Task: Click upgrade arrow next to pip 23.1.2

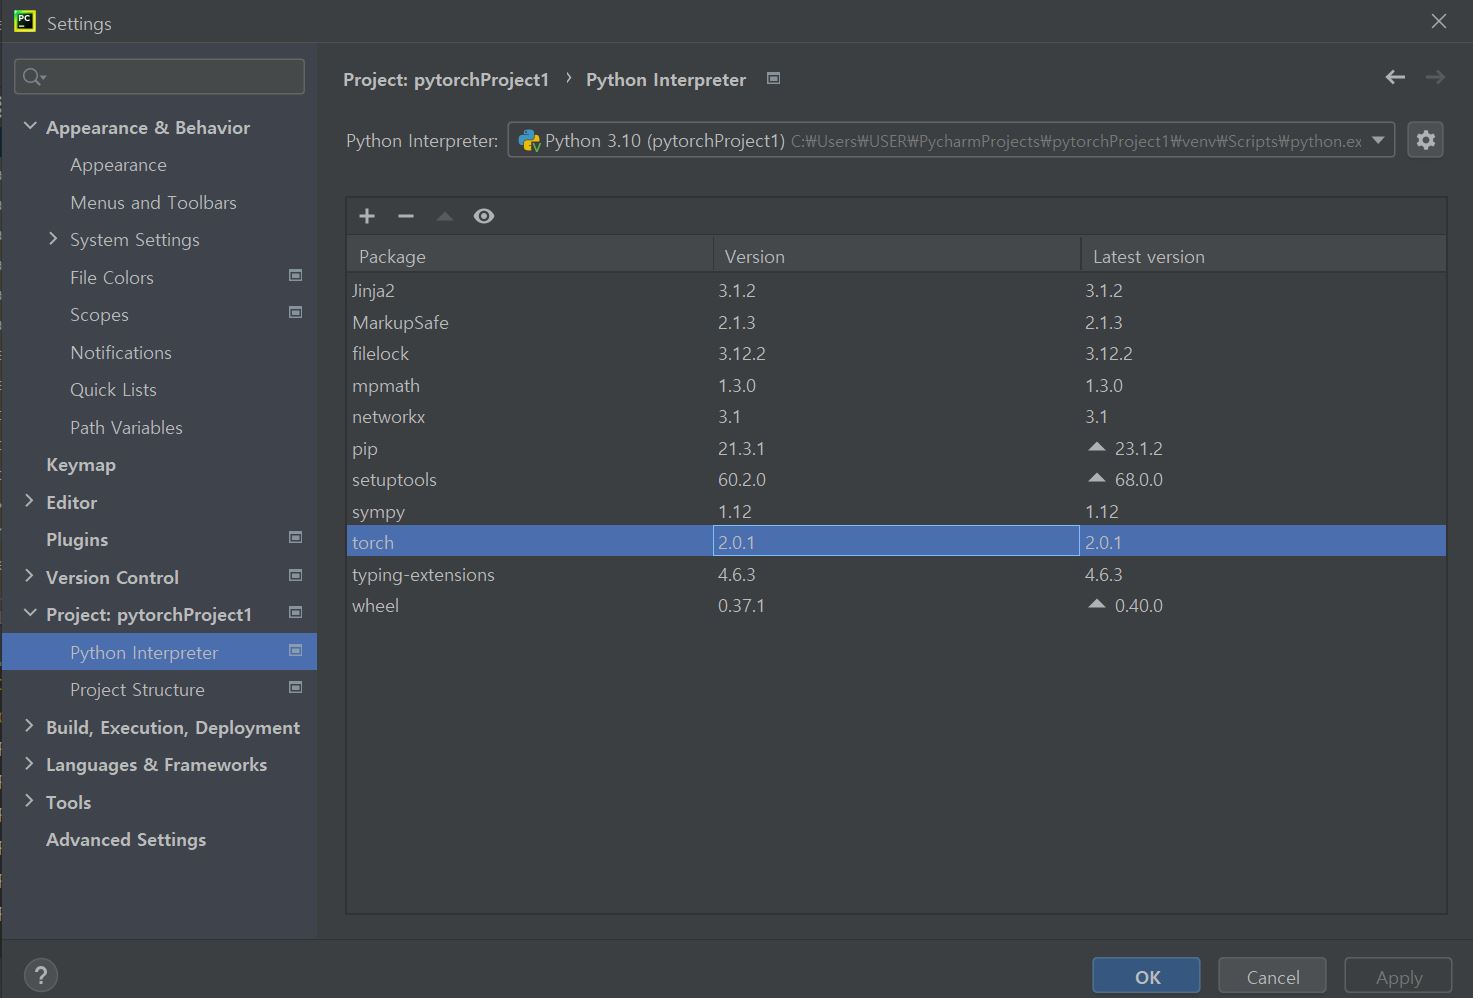Action: point(1097,447)
